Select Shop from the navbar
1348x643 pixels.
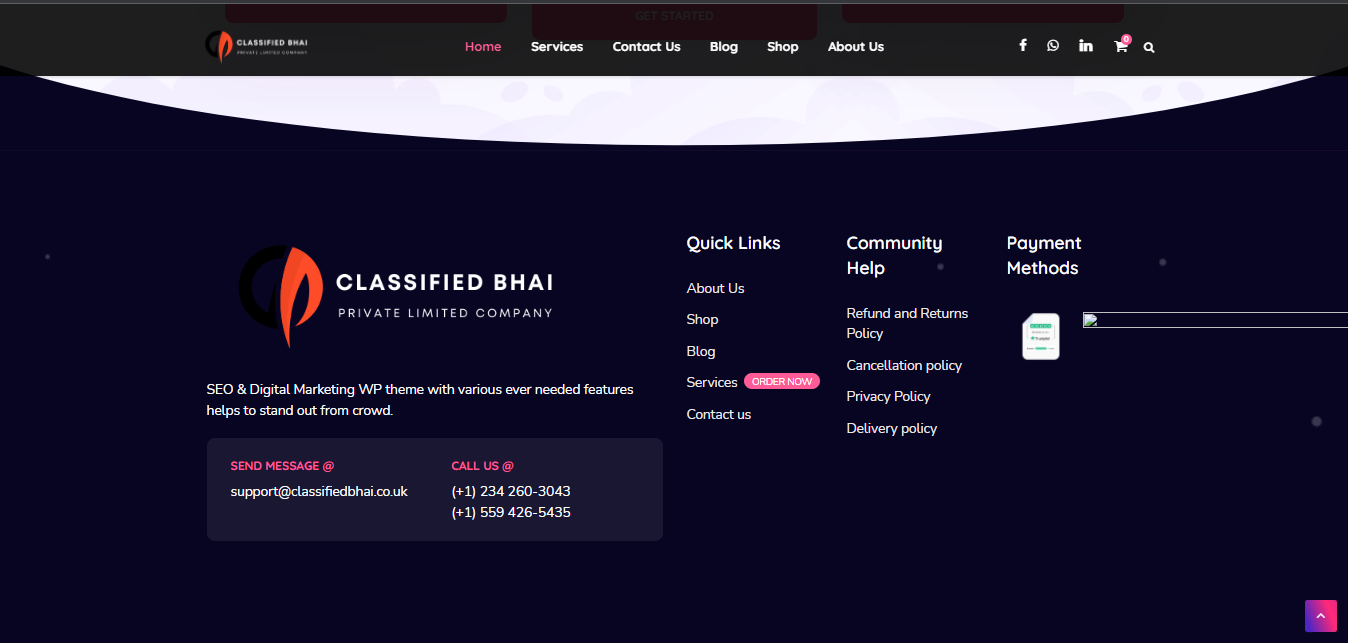[782, 46]
